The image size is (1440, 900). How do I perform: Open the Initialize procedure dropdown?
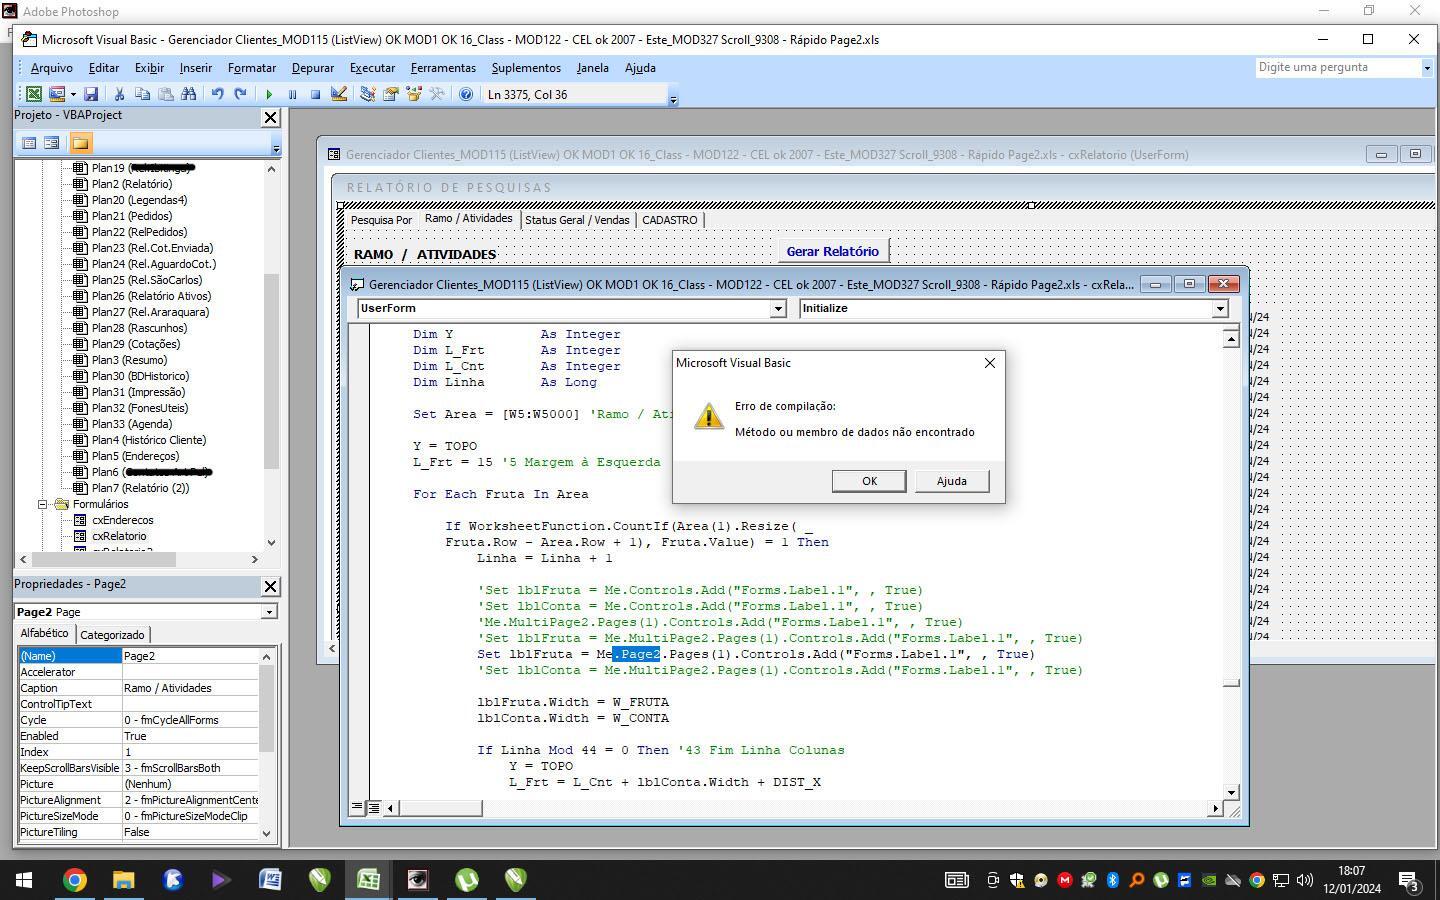pyautogui.click(x=1220, y=309)
